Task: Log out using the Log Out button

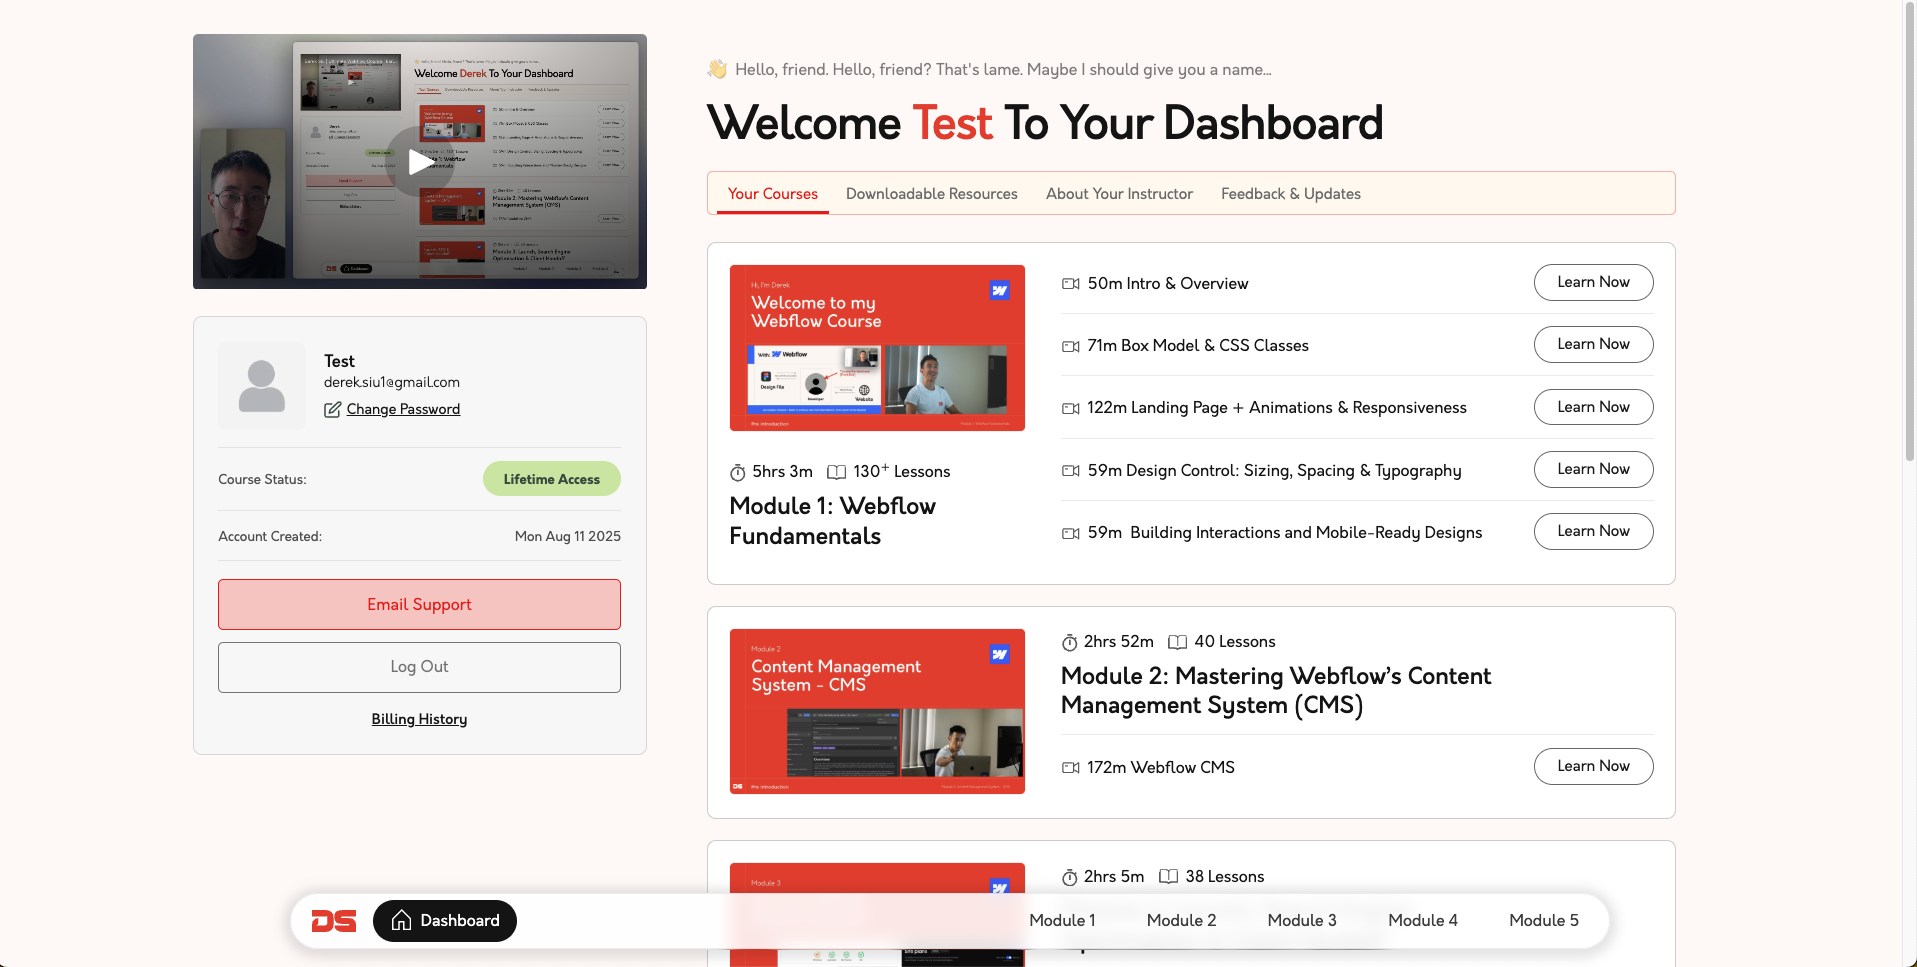Action: [x=419, y=667]
